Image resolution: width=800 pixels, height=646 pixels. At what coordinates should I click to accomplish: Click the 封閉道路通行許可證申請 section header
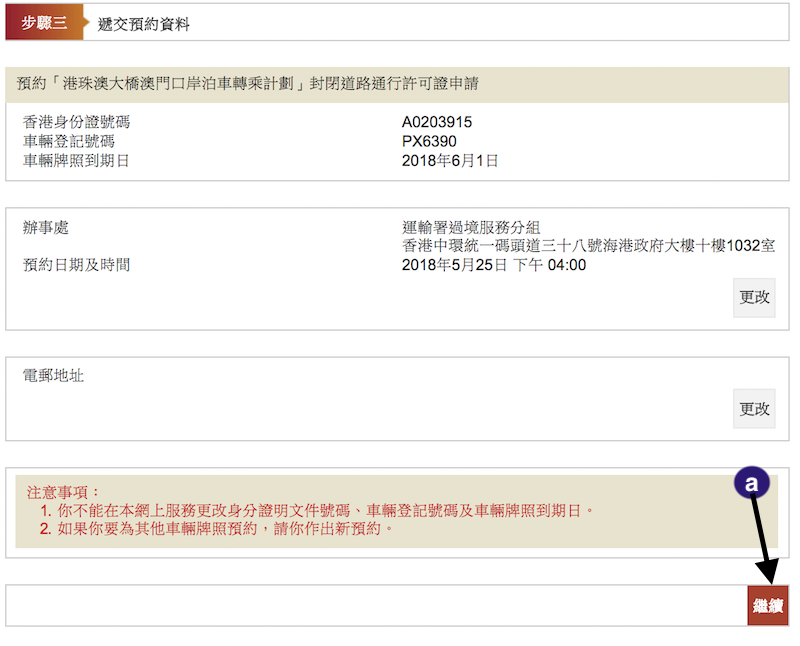(x=247, y=84)
